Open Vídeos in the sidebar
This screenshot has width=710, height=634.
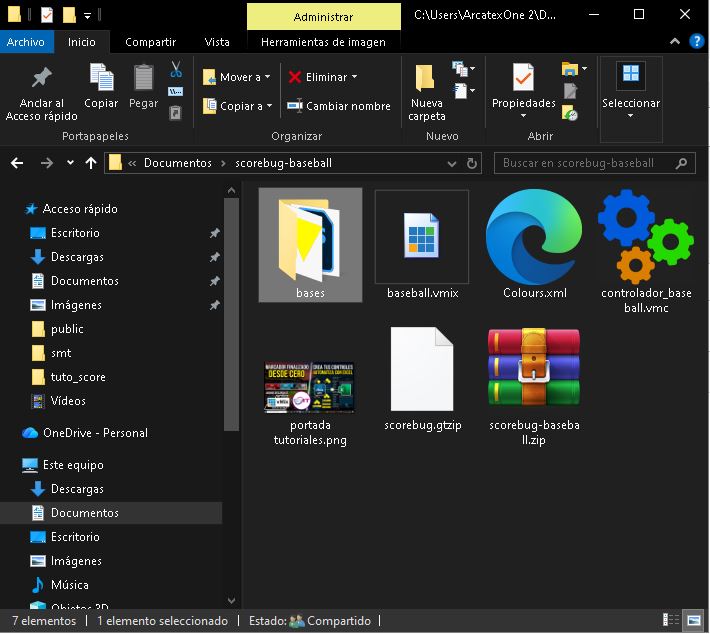pyautogui.click(x=68, y=401)
